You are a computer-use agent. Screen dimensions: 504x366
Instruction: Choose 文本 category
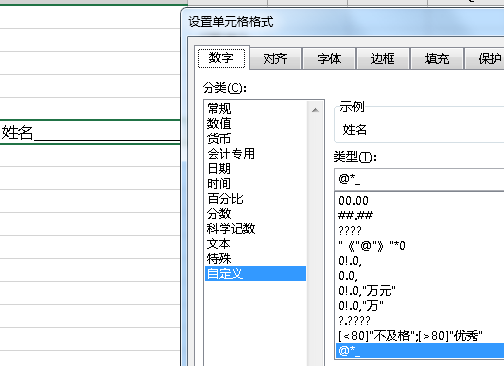[x=256, y=244]
